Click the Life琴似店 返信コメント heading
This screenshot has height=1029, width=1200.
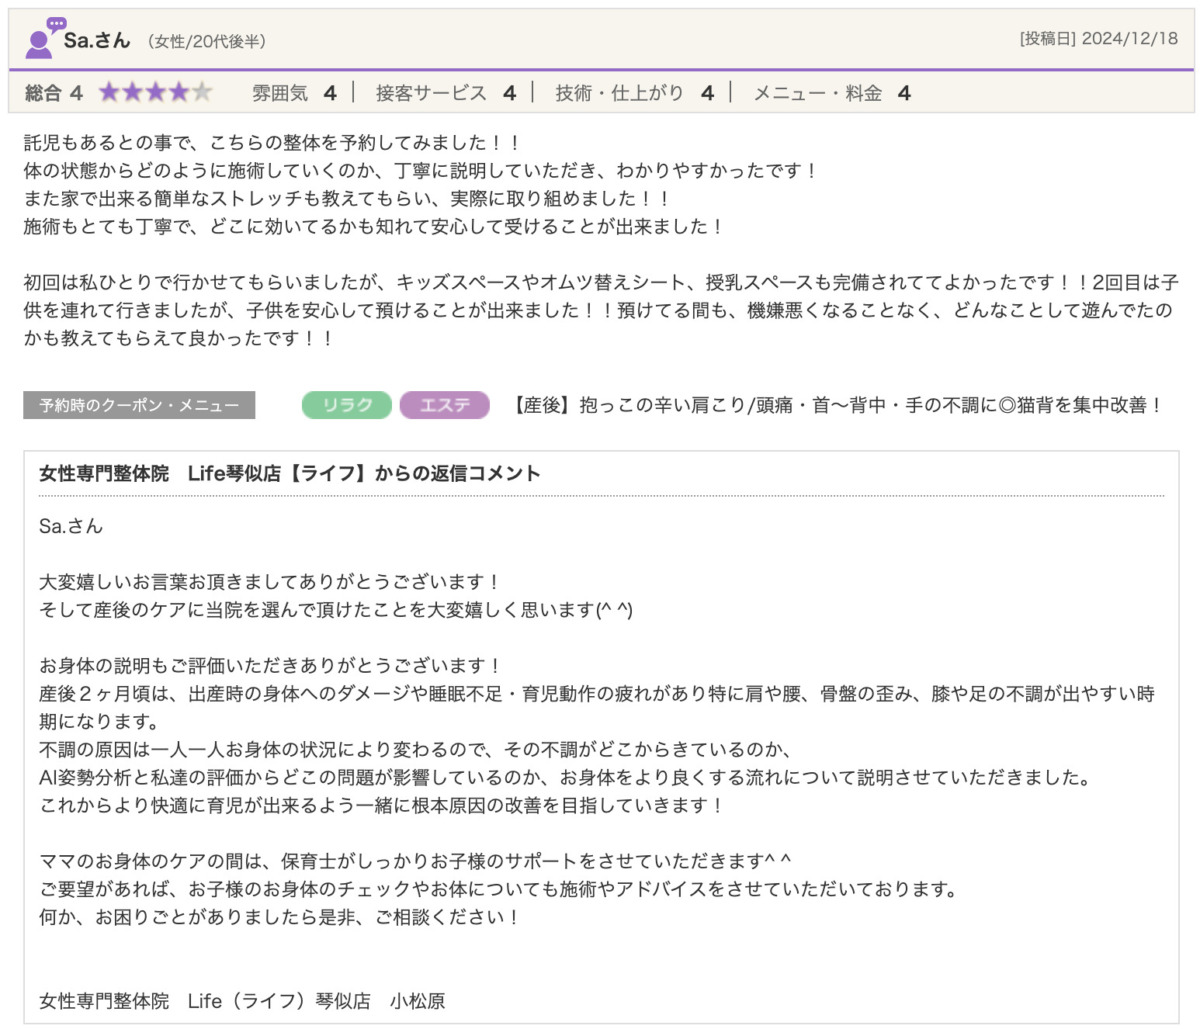point(290,473)
